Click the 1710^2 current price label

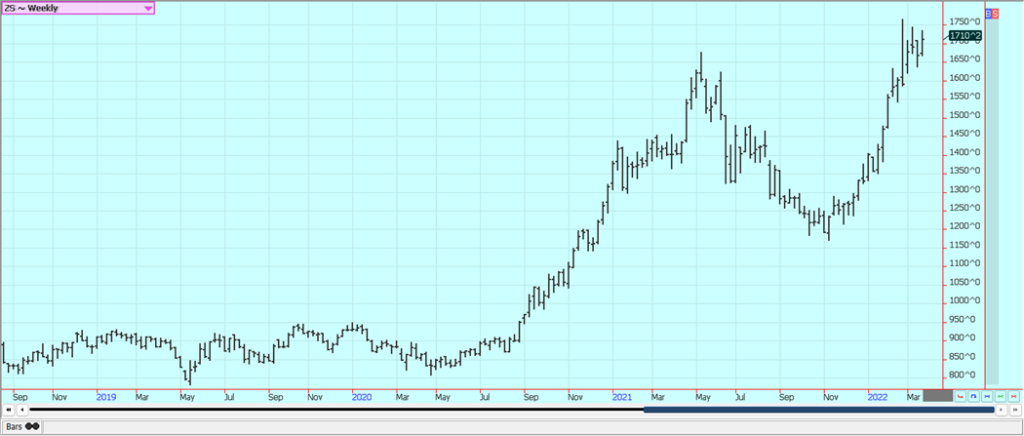click(965, 35)
